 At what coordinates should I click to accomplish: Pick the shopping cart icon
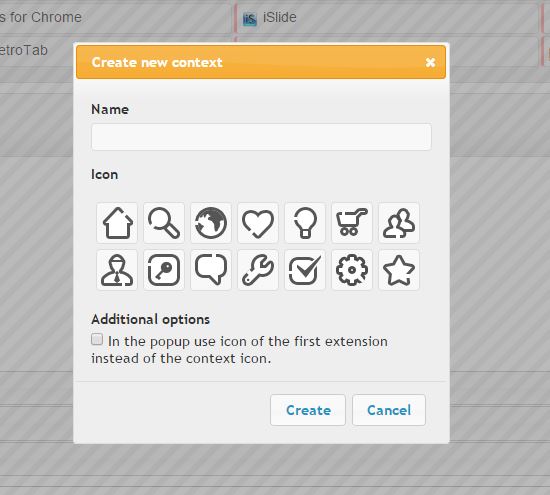point(352,223)
